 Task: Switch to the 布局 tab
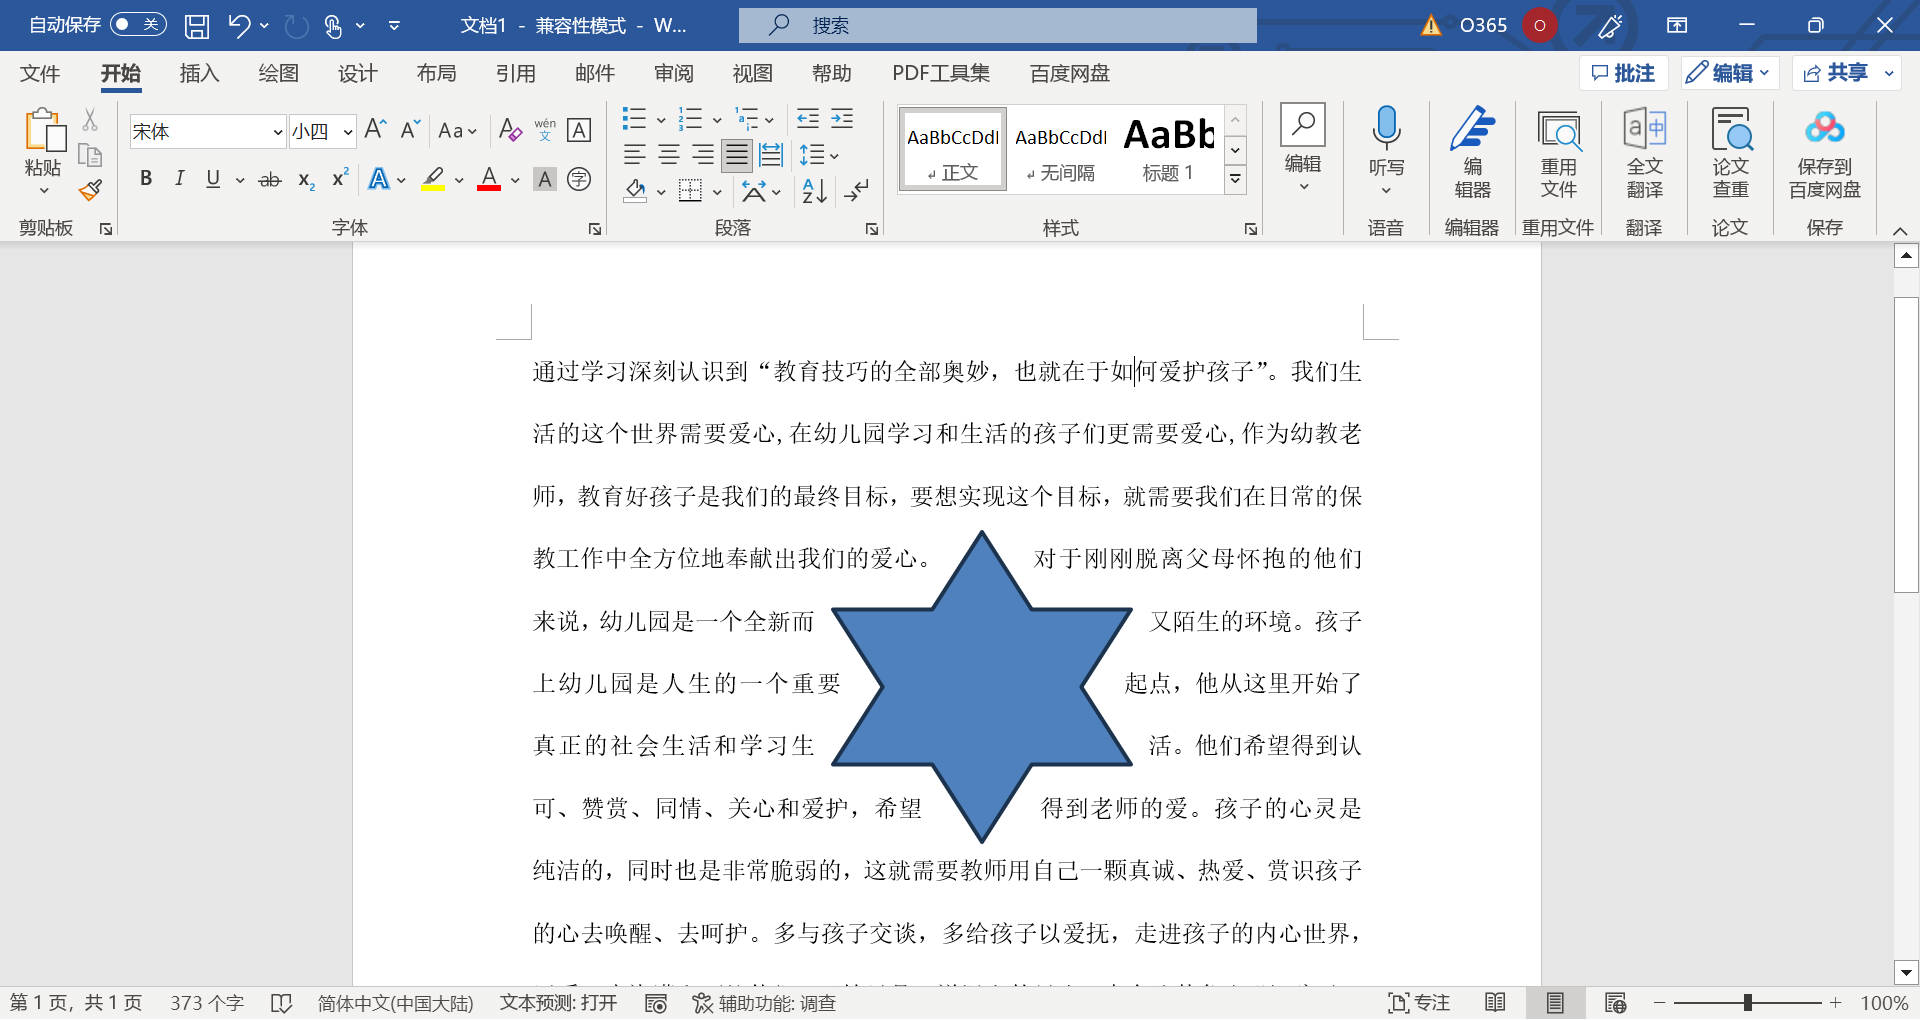click(x=436, y=73)
